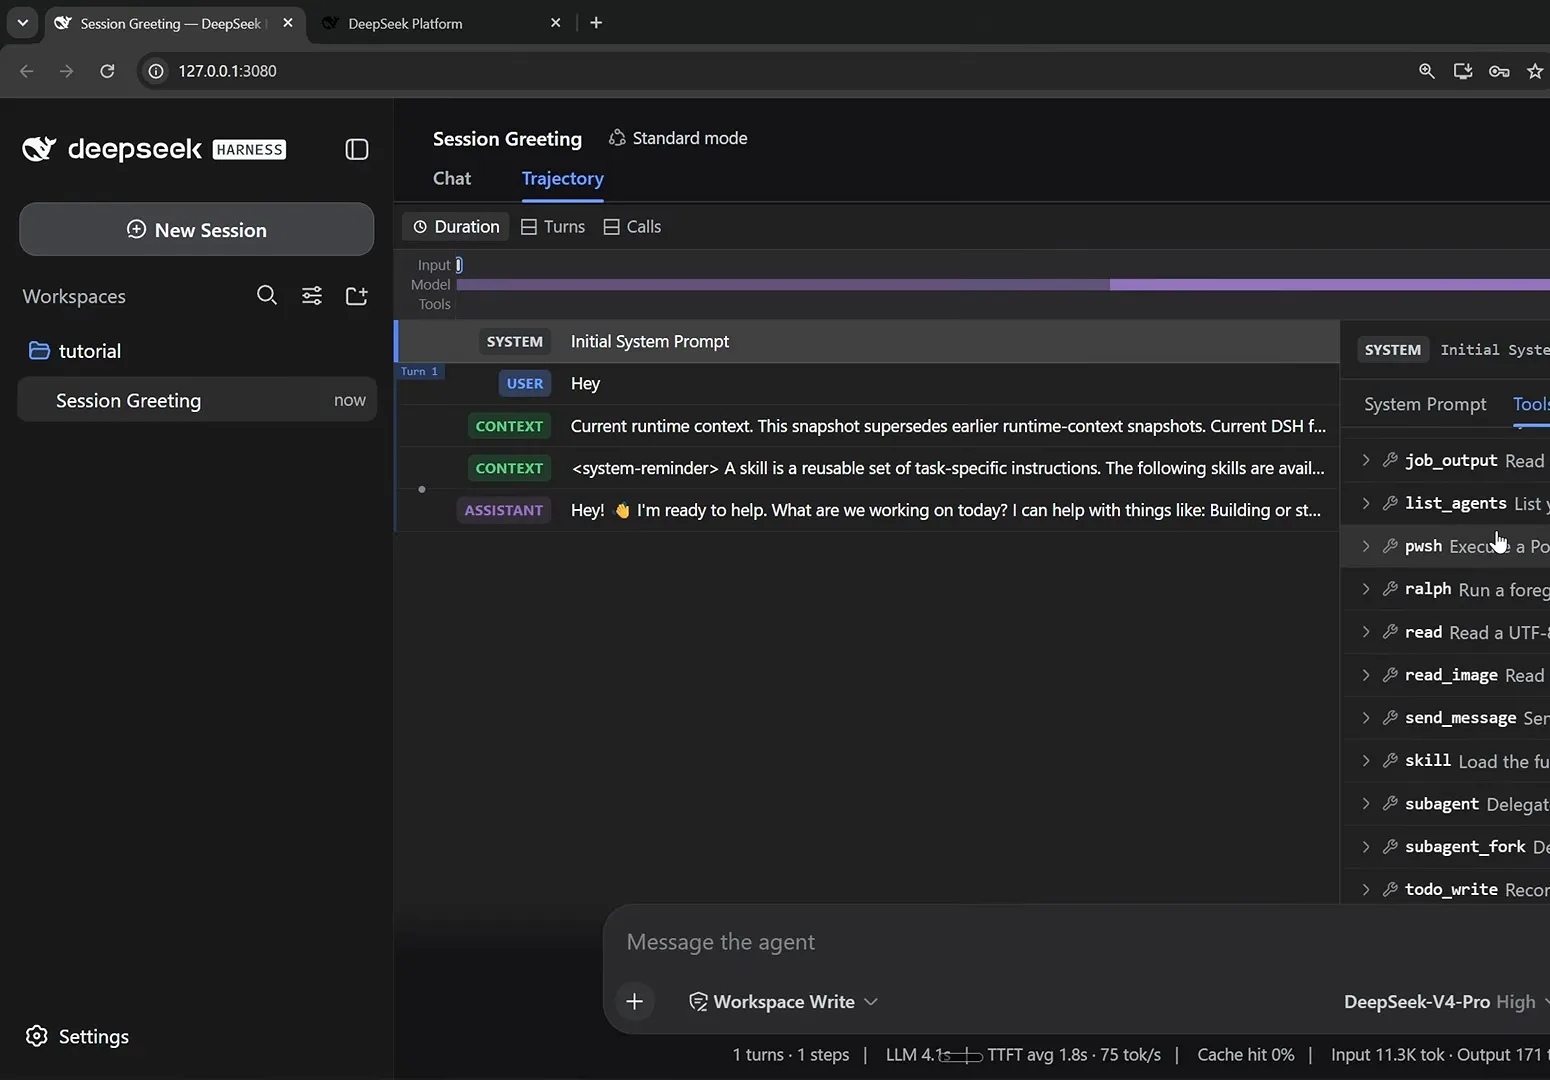Add new workspace folder icon
1550x1080 pixels.
pyautogui.click(x=357, y=295)
